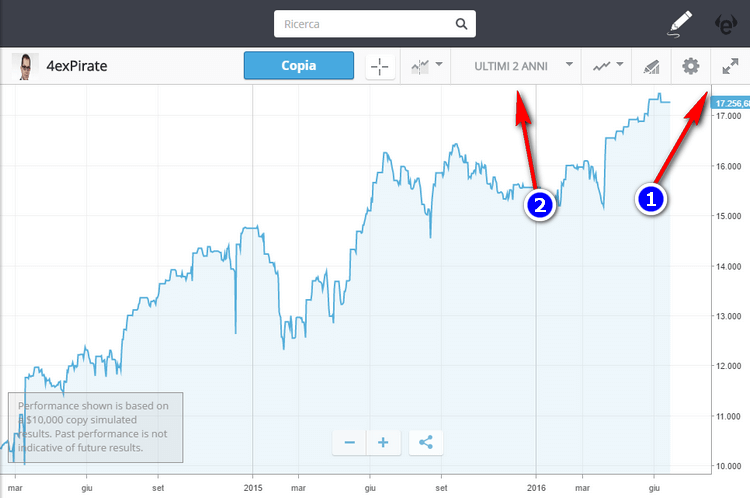Open the line chart type dropdown
Viewport: 750px width, 498px height.
607,67
